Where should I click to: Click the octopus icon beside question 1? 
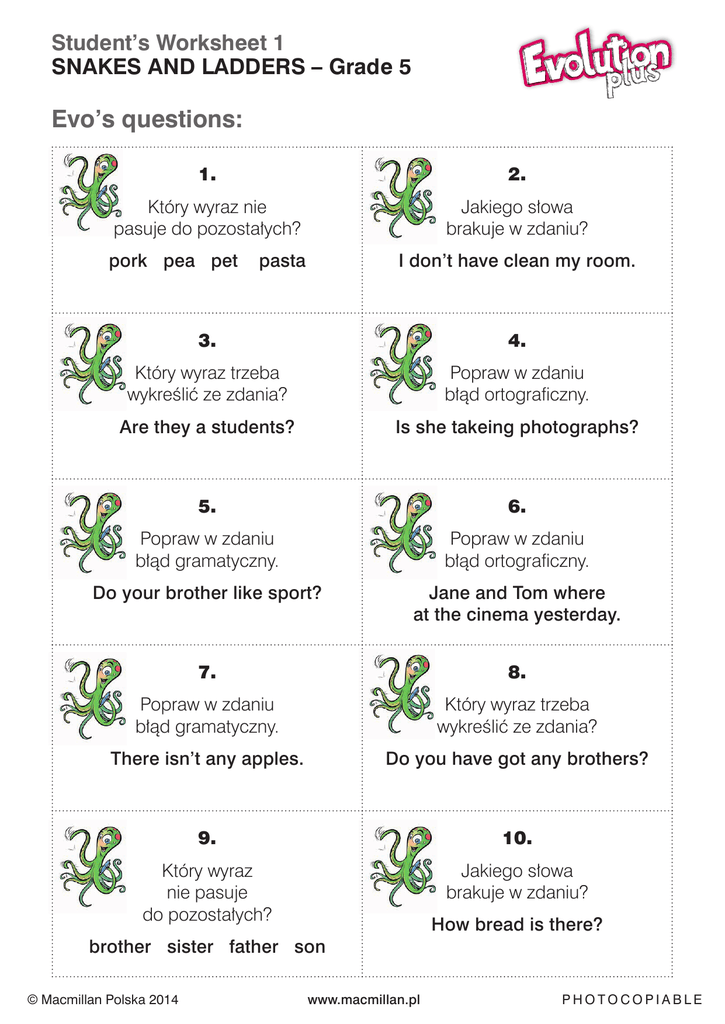pyautogui.click(x=90, y=194)
